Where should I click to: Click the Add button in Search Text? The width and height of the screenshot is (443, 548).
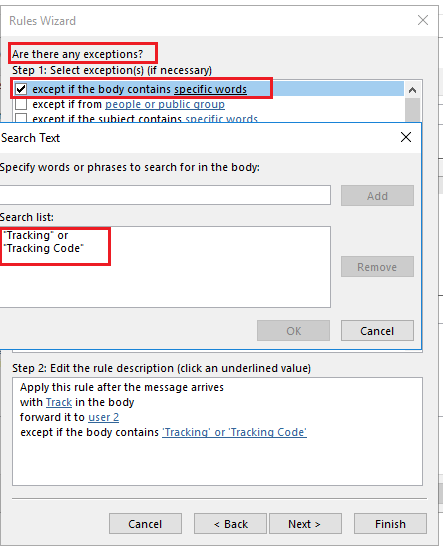tap(377, 196)
